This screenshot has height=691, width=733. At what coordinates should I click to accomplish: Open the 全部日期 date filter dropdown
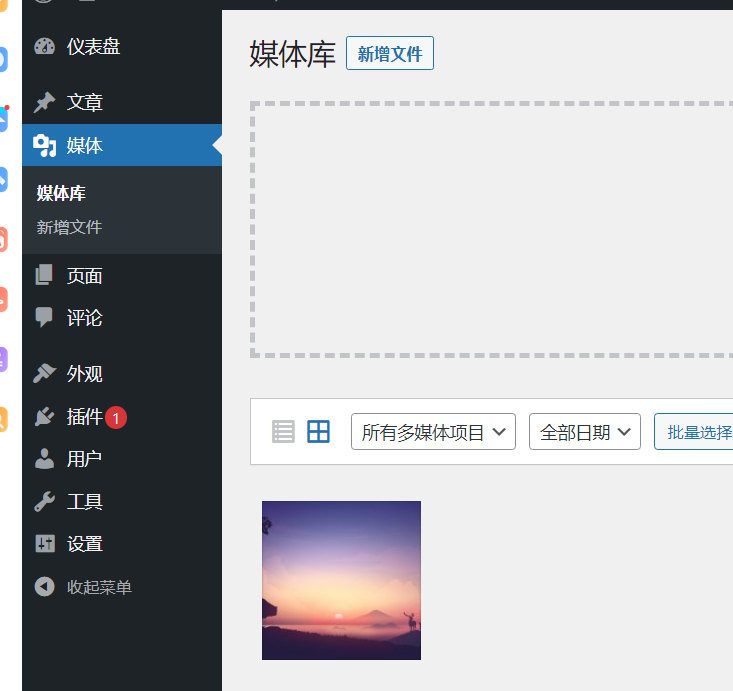tap(584, 432)
